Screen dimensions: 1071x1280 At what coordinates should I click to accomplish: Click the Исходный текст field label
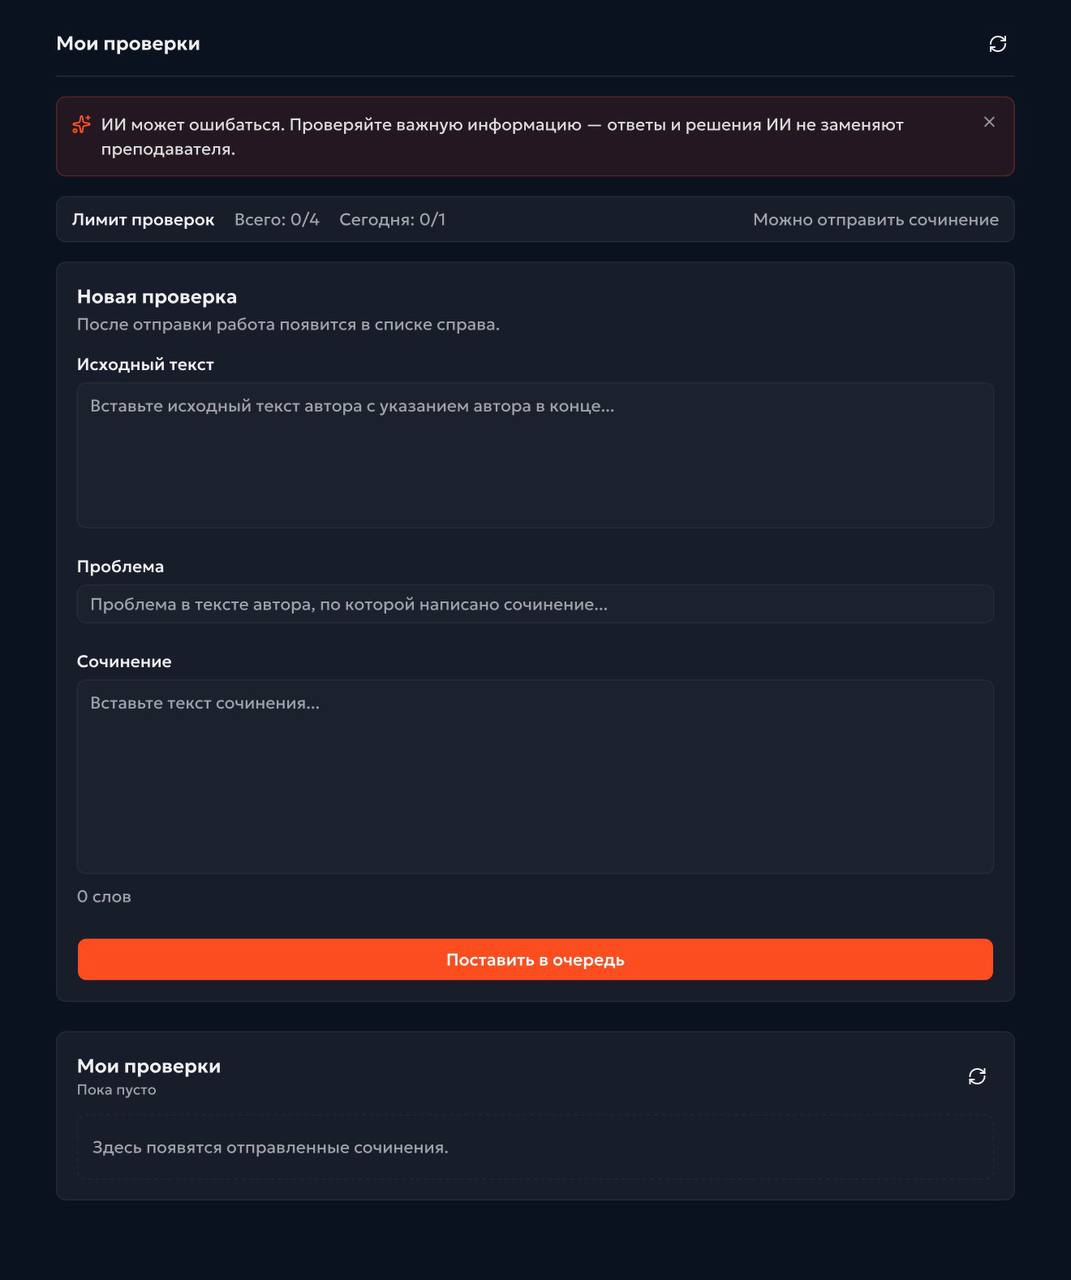(x=145, y=365)
